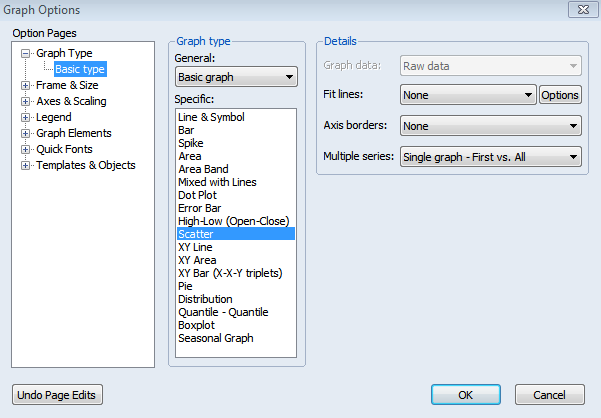The height and width of the screenshot is (418, 601).
Task: Choose Line & Symbol graph type
Action: [210, 117]
